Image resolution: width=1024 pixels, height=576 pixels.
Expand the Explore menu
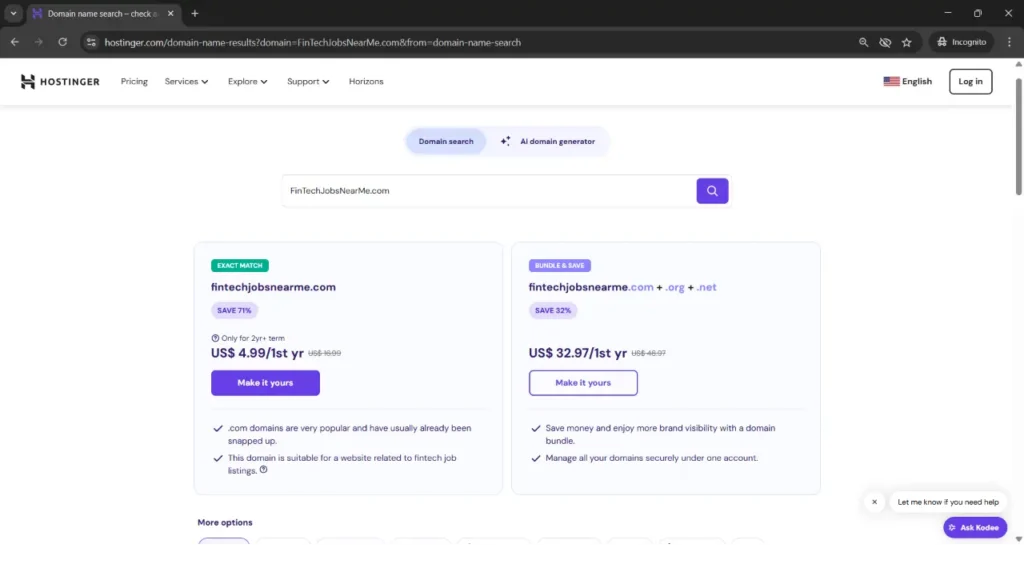tap(248, 82)
